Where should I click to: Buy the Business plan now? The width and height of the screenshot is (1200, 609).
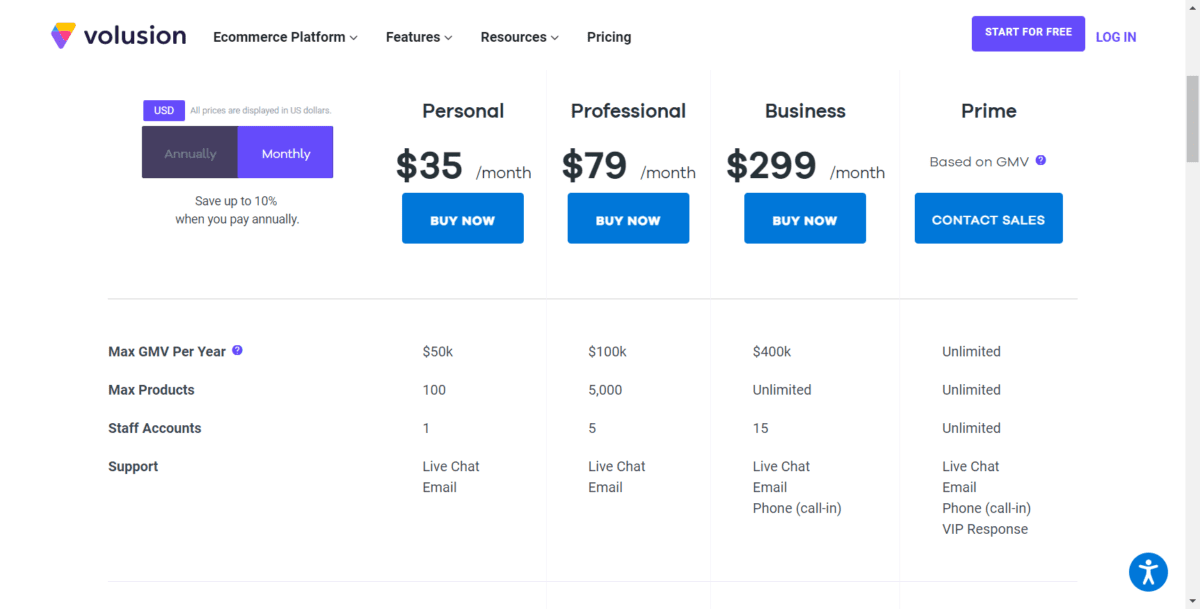805,220
